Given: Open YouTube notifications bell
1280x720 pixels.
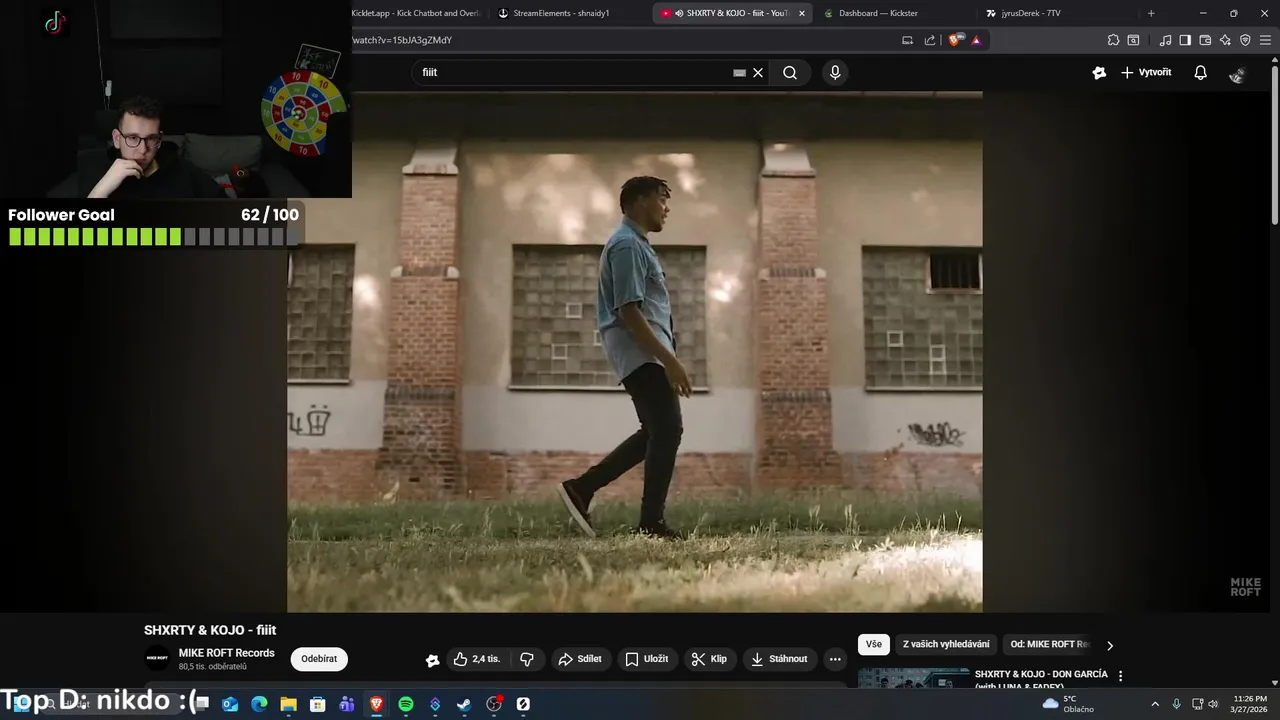Looking at the screenshot, I should 1201,72.
